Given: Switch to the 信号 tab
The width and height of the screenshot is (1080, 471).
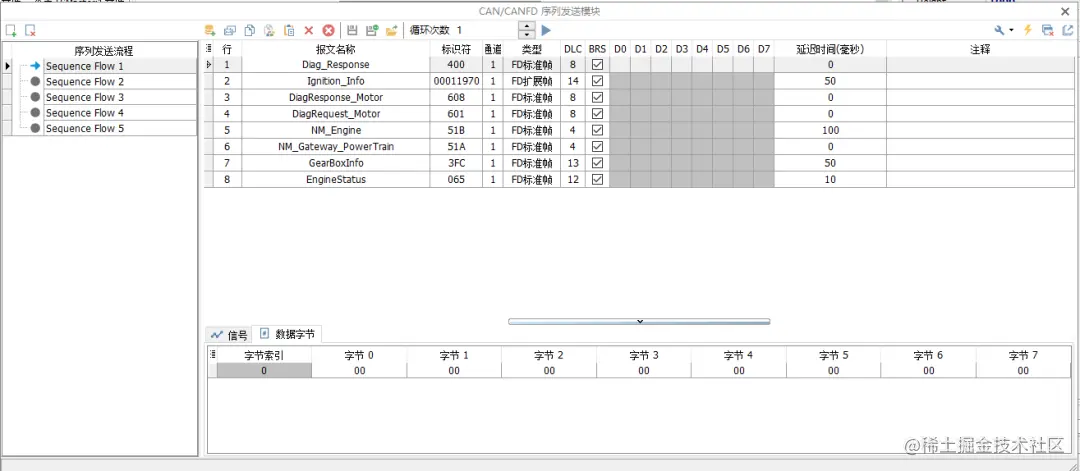Looking at the screenshot, I should 230,335.
